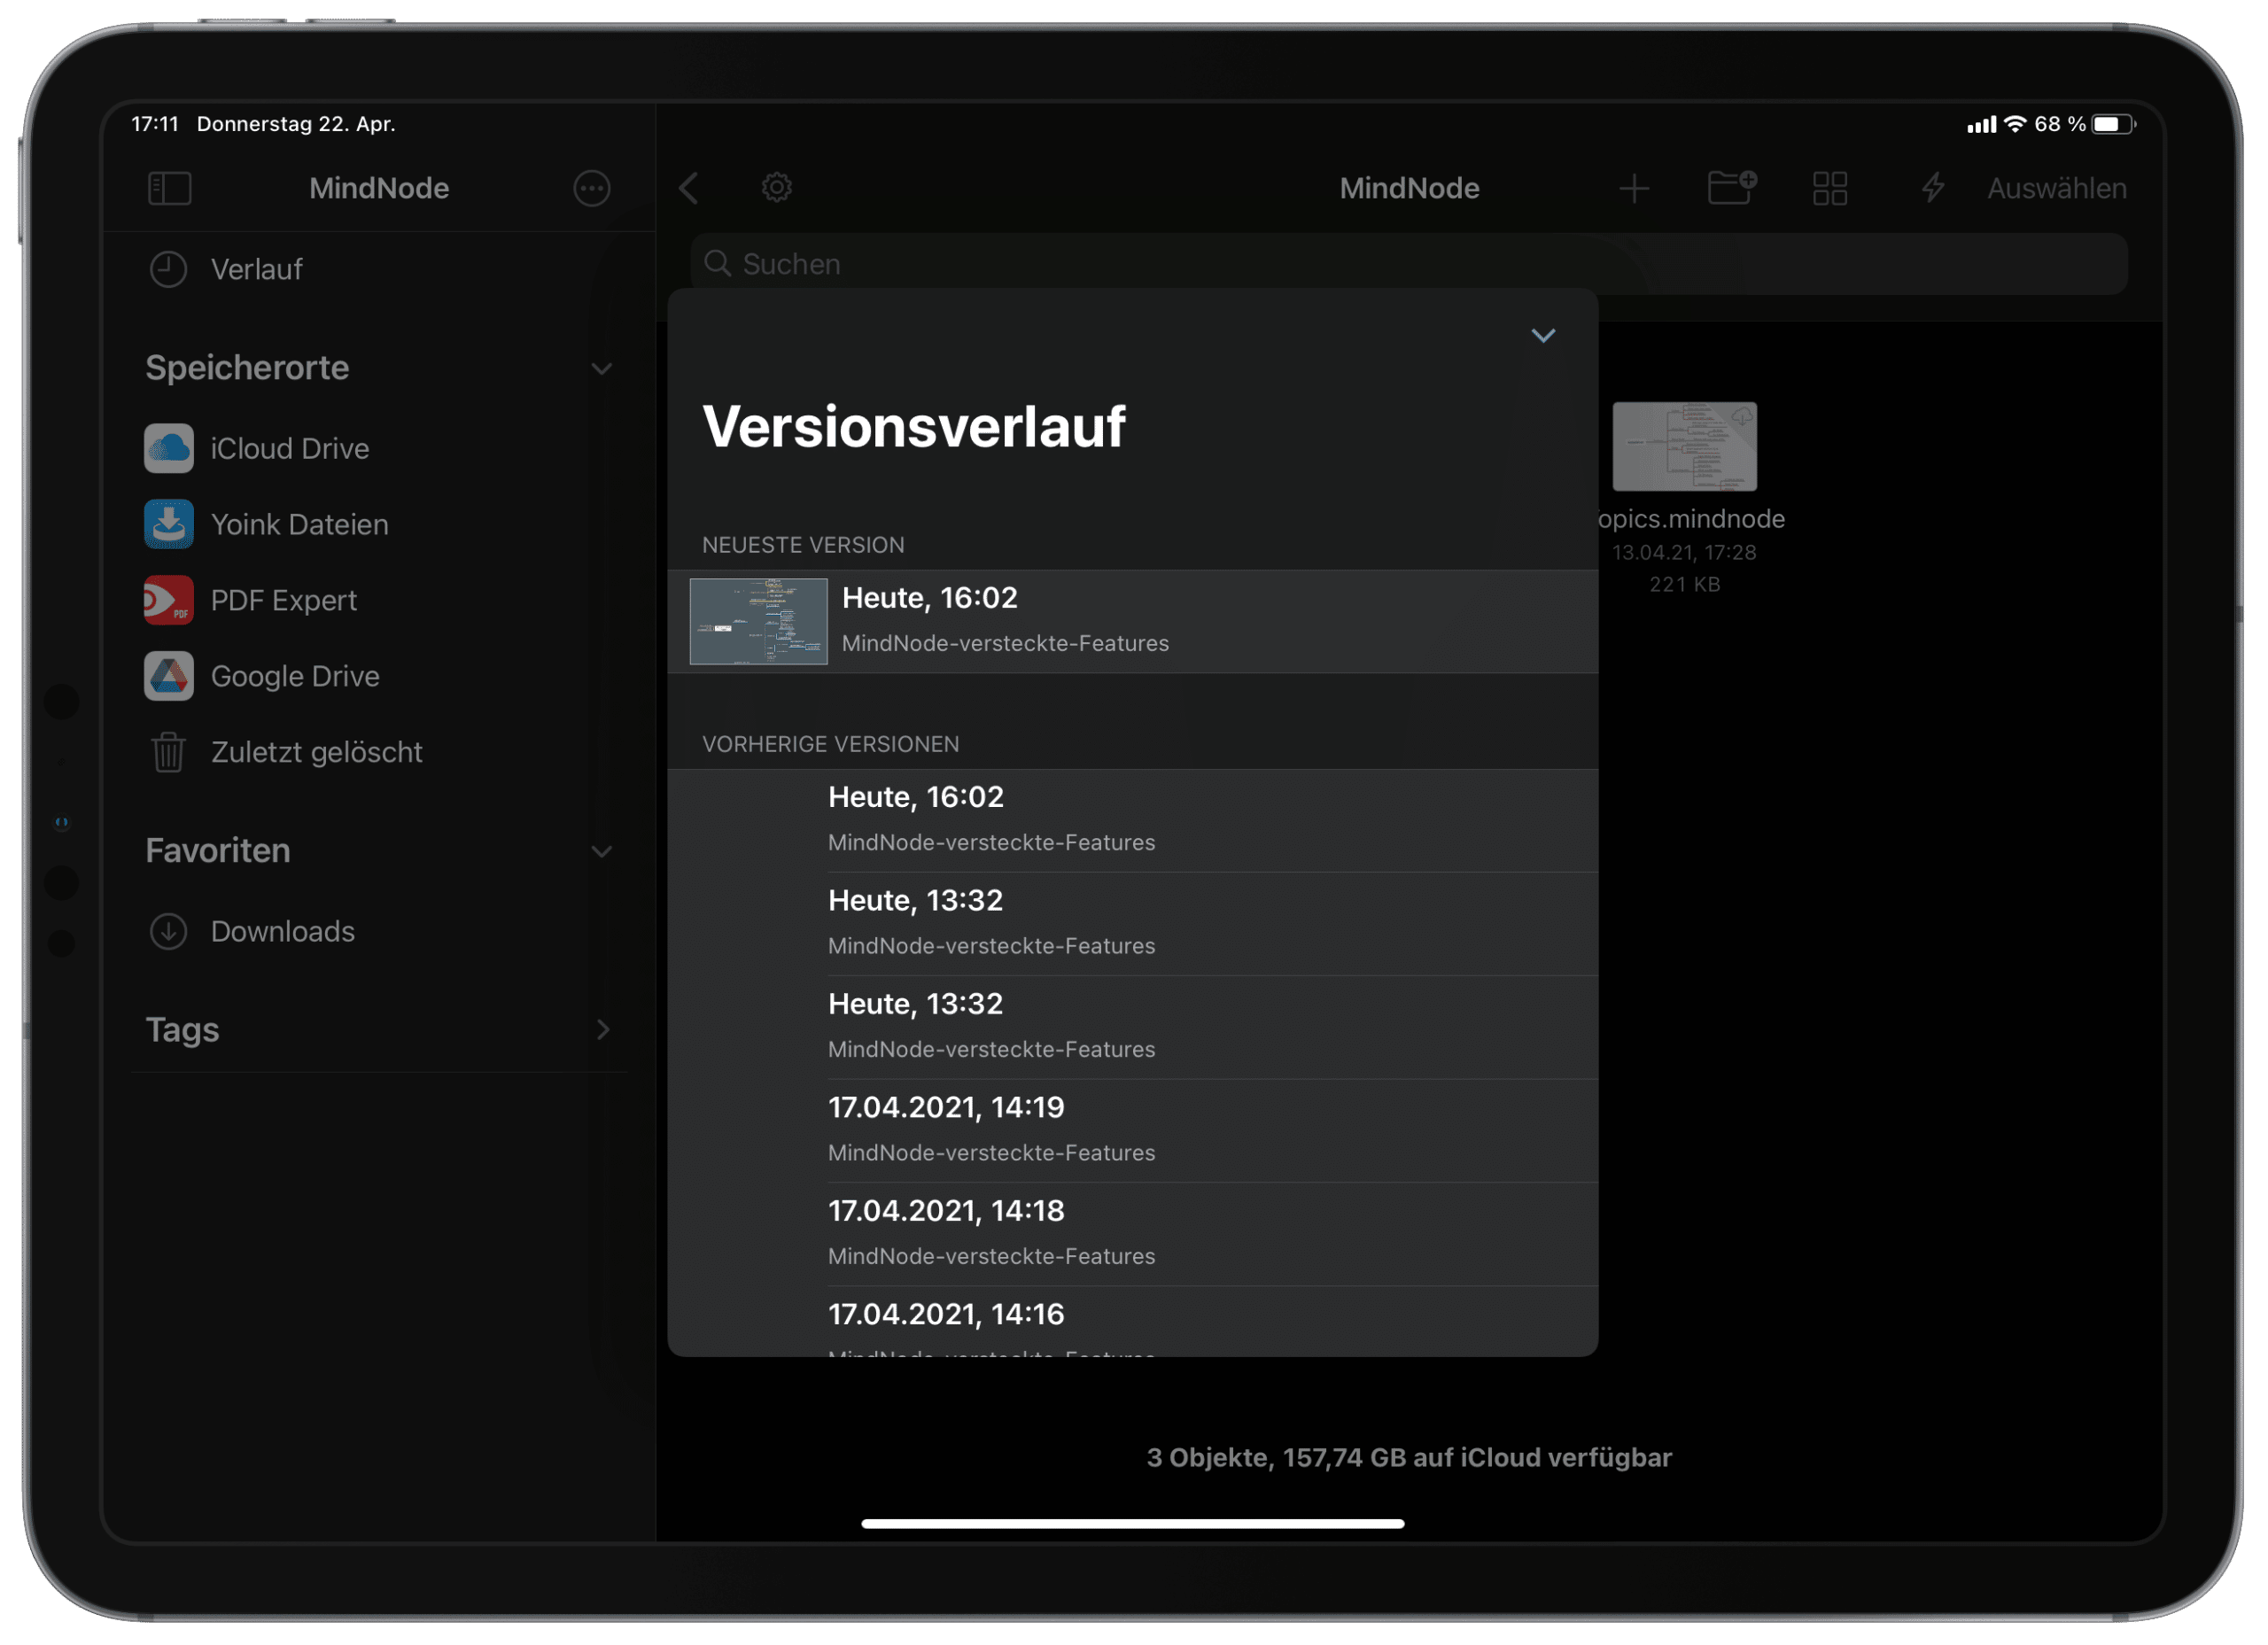Toggle the sidebar panel icon
Viewport: 2268px width, 1645px height.
click(x=170, y=188)
